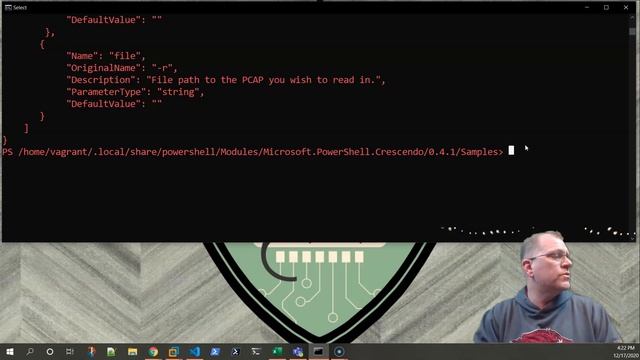Screen dimensions: 640x360
Task: Open Excel from the taskbar
Action: [x=277, y=351]
